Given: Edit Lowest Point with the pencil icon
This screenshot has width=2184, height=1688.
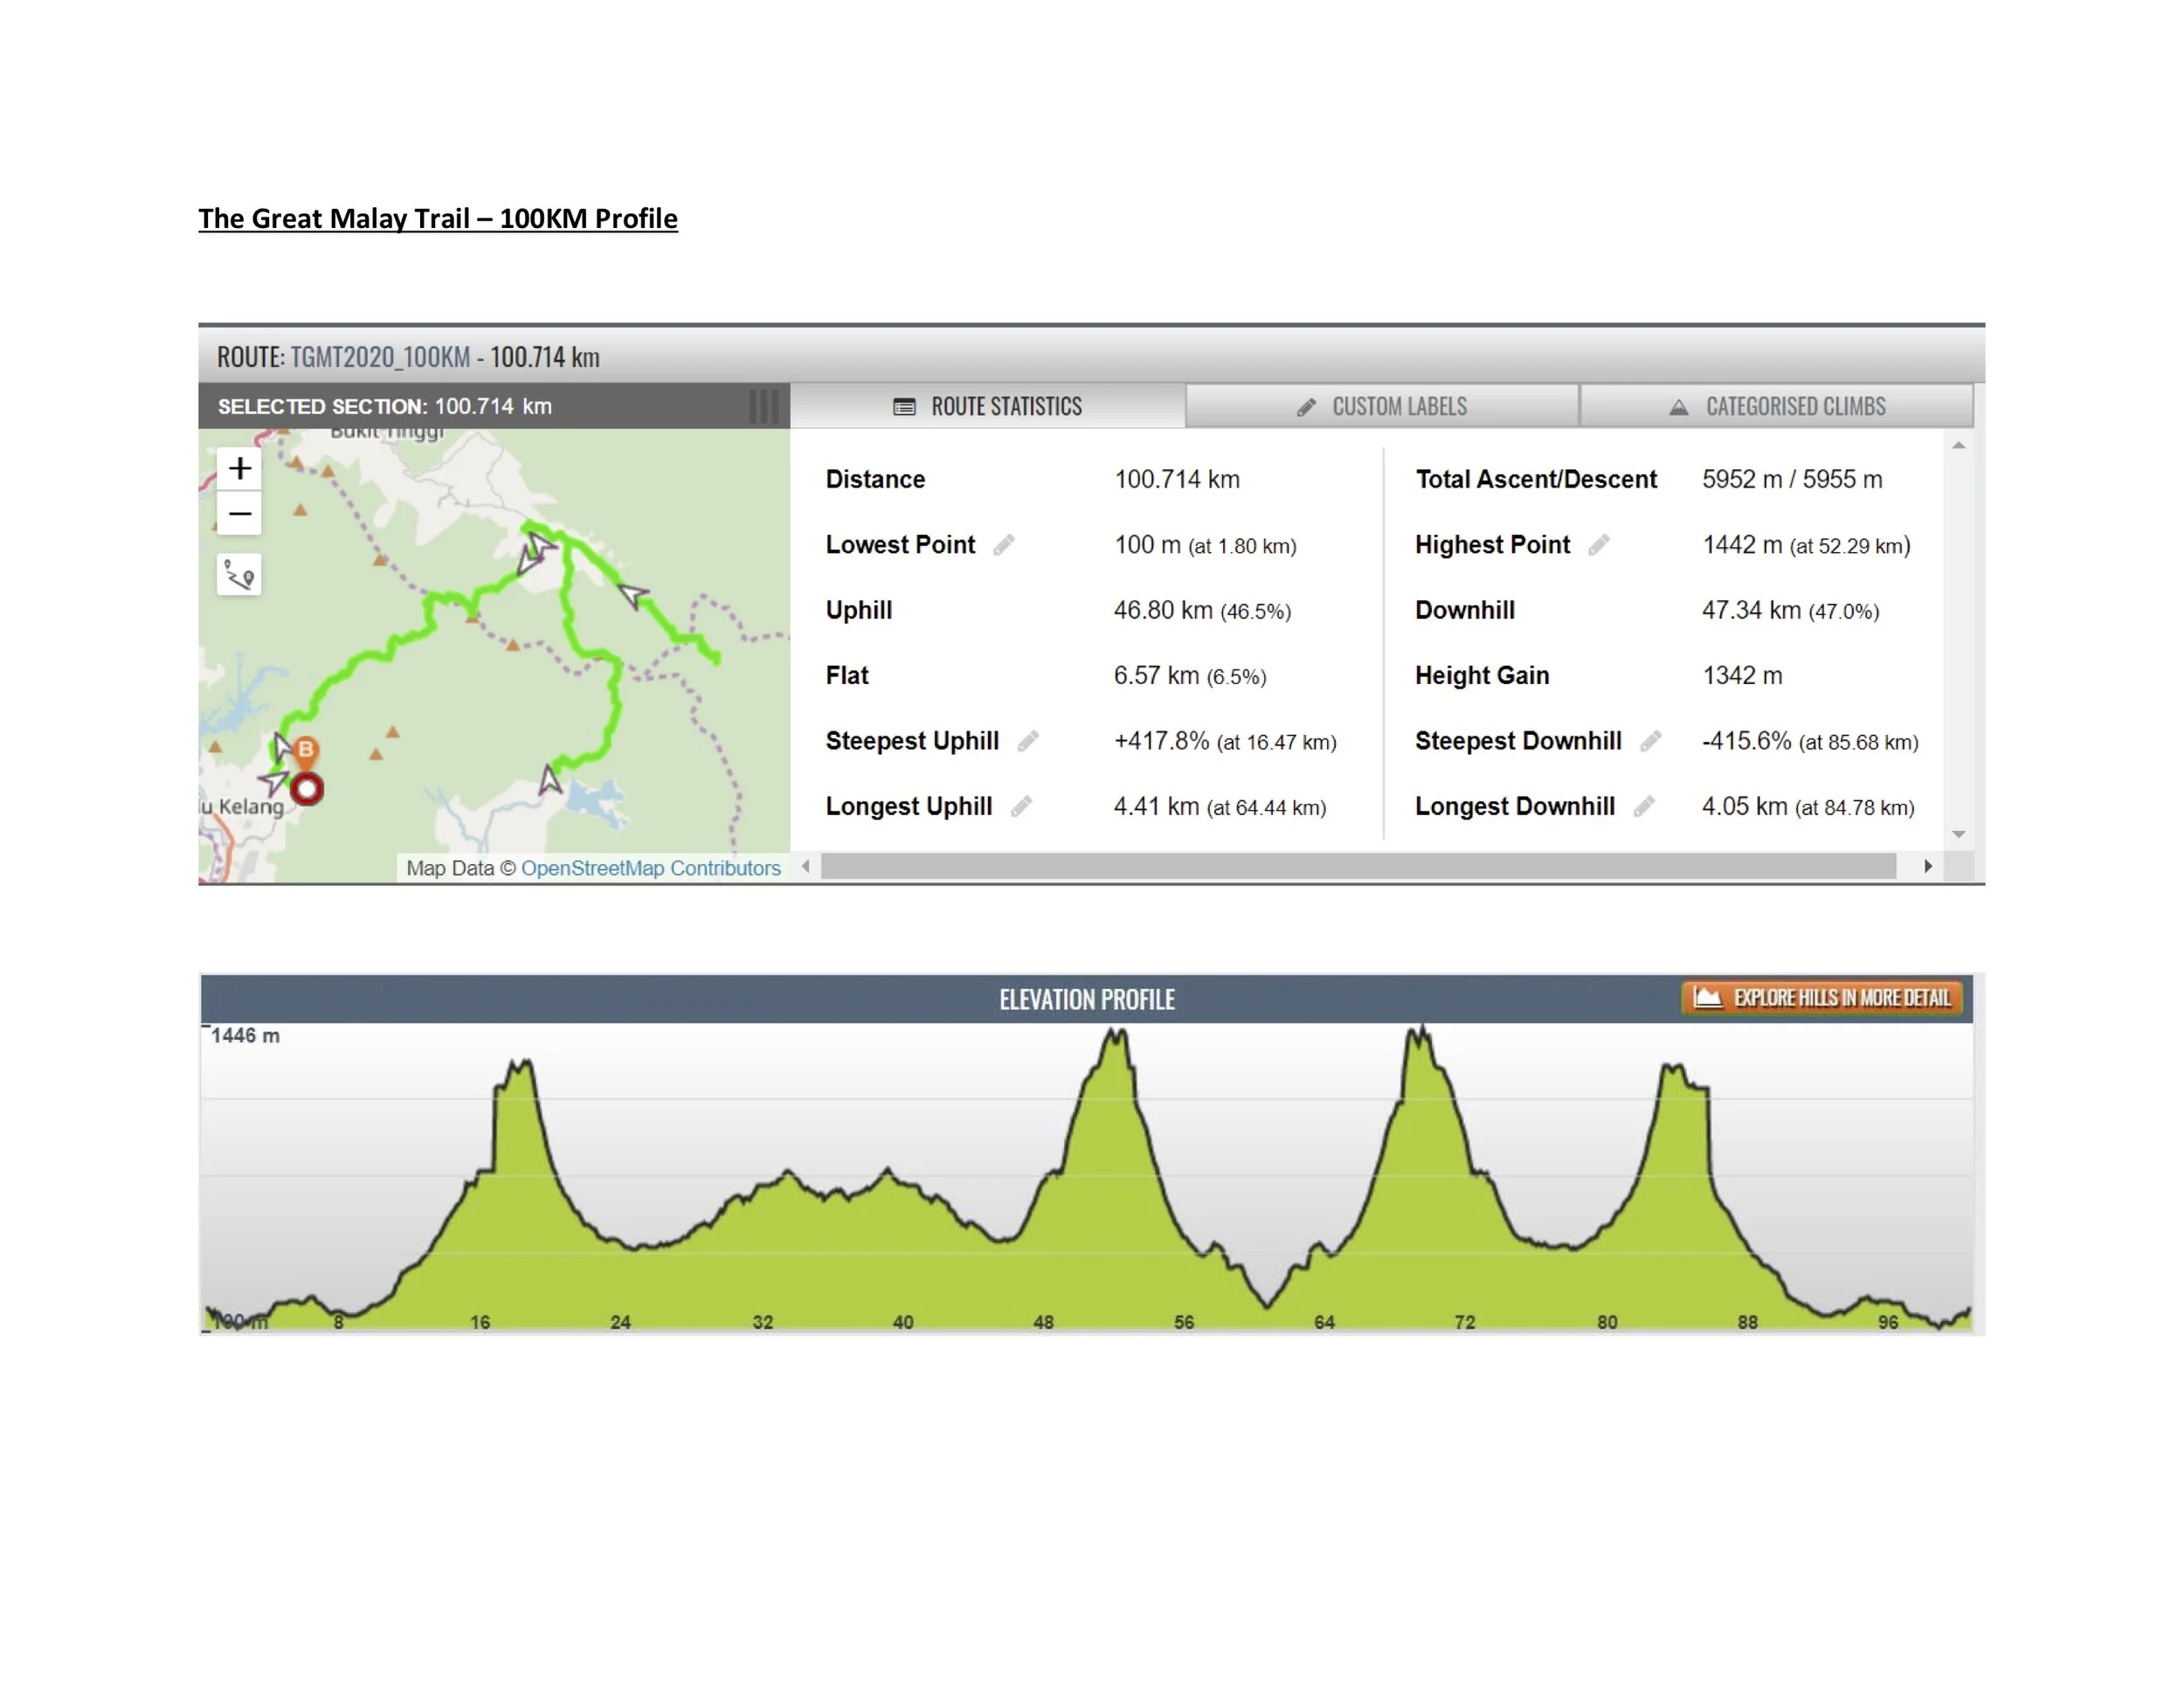Looking at the screenshot, I should (1003, 545).
